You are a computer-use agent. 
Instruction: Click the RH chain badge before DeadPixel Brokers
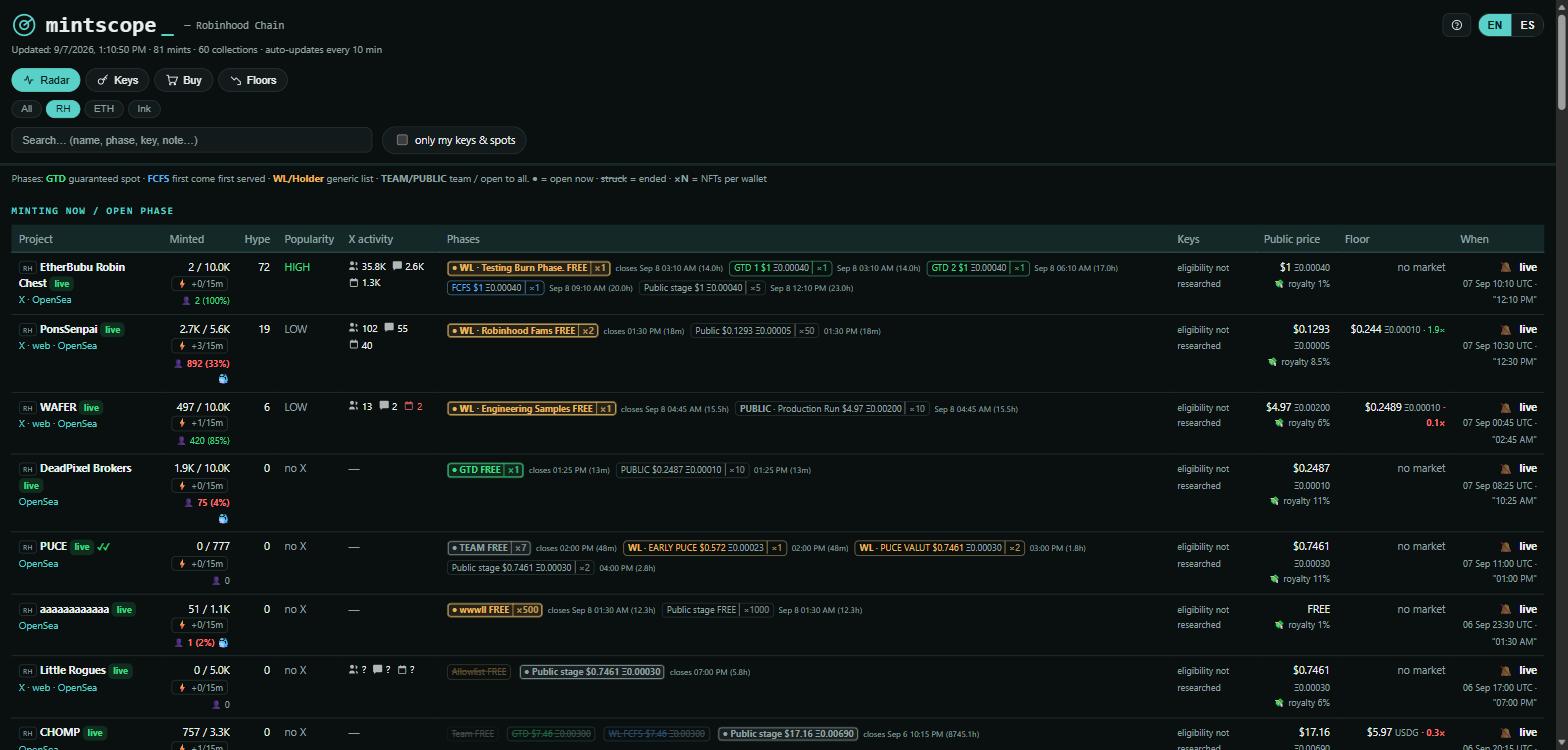28,469
